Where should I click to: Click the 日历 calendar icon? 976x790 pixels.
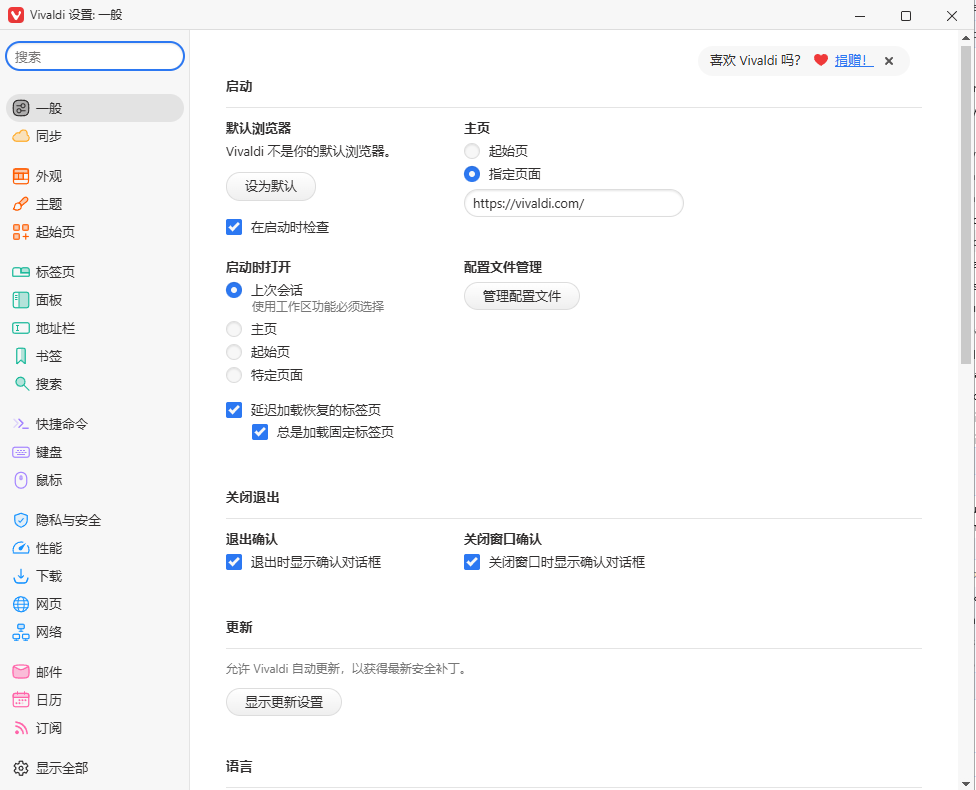click(21, 700)
